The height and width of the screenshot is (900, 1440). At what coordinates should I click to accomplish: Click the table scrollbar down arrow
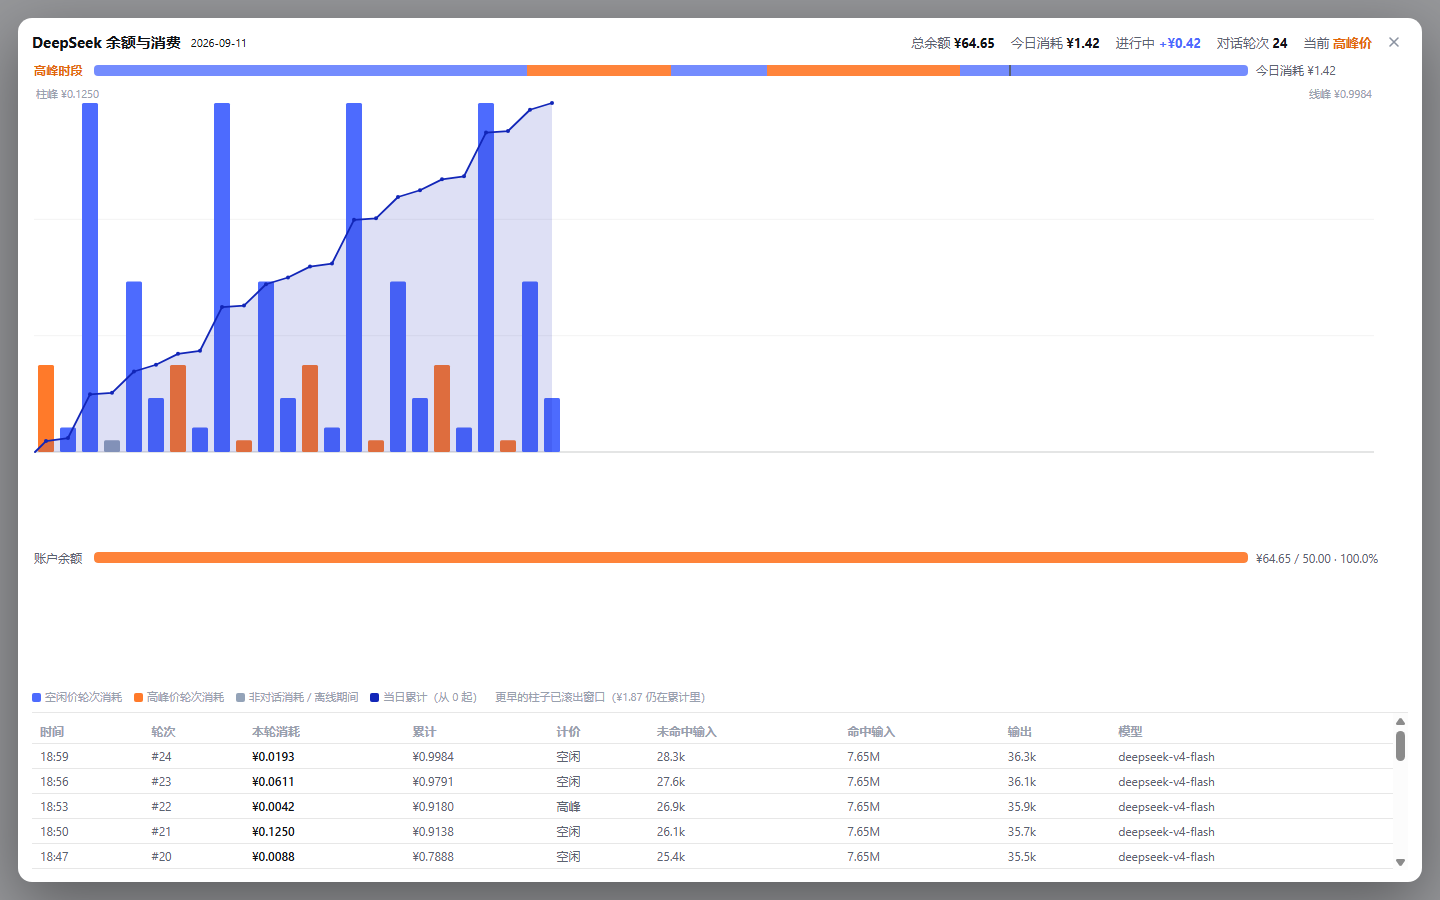click(x=1400, y=862)
